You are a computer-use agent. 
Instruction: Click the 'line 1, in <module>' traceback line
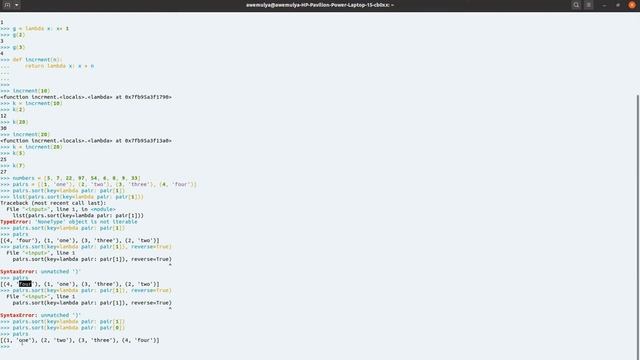[61, 209]
